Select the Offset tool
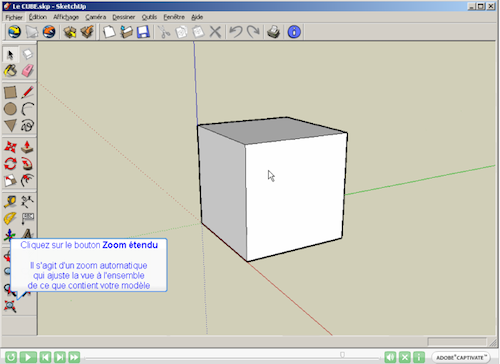Image resolution: width=500 pixels, height=364 pixels. tap(27, 180)
